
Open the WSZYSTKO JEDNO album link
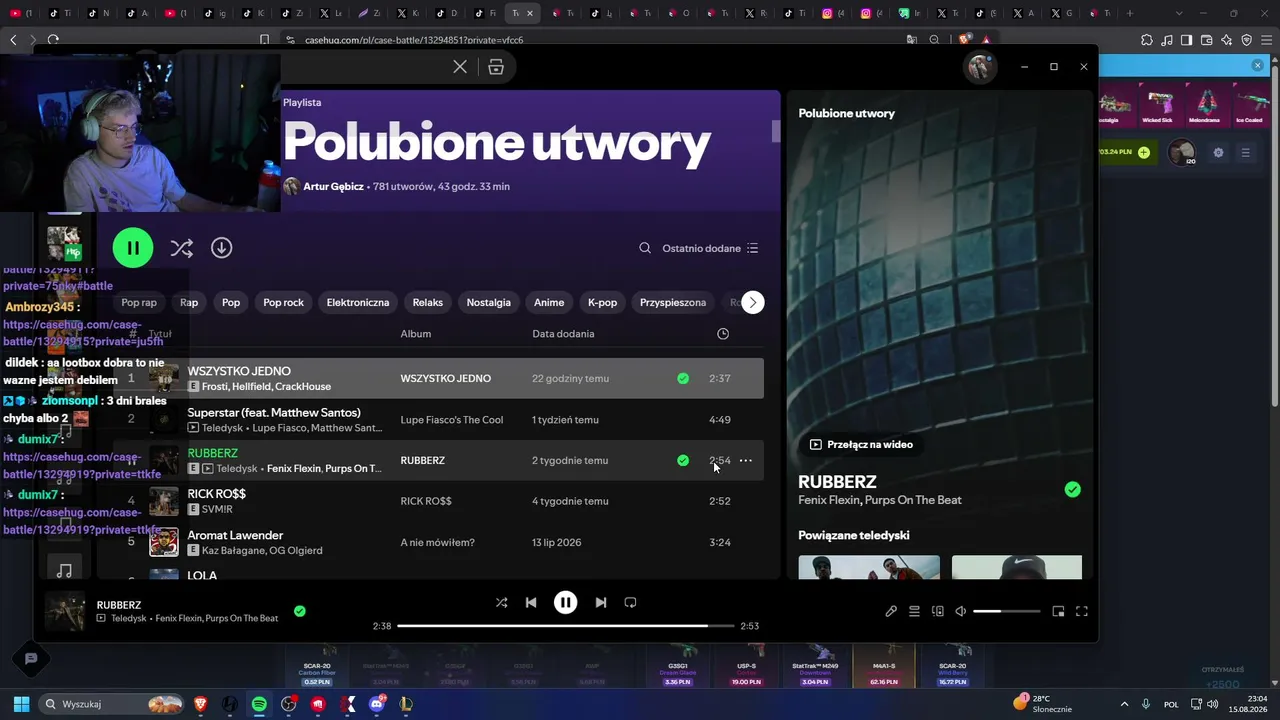pyautogui.click(x=446, y=379)
